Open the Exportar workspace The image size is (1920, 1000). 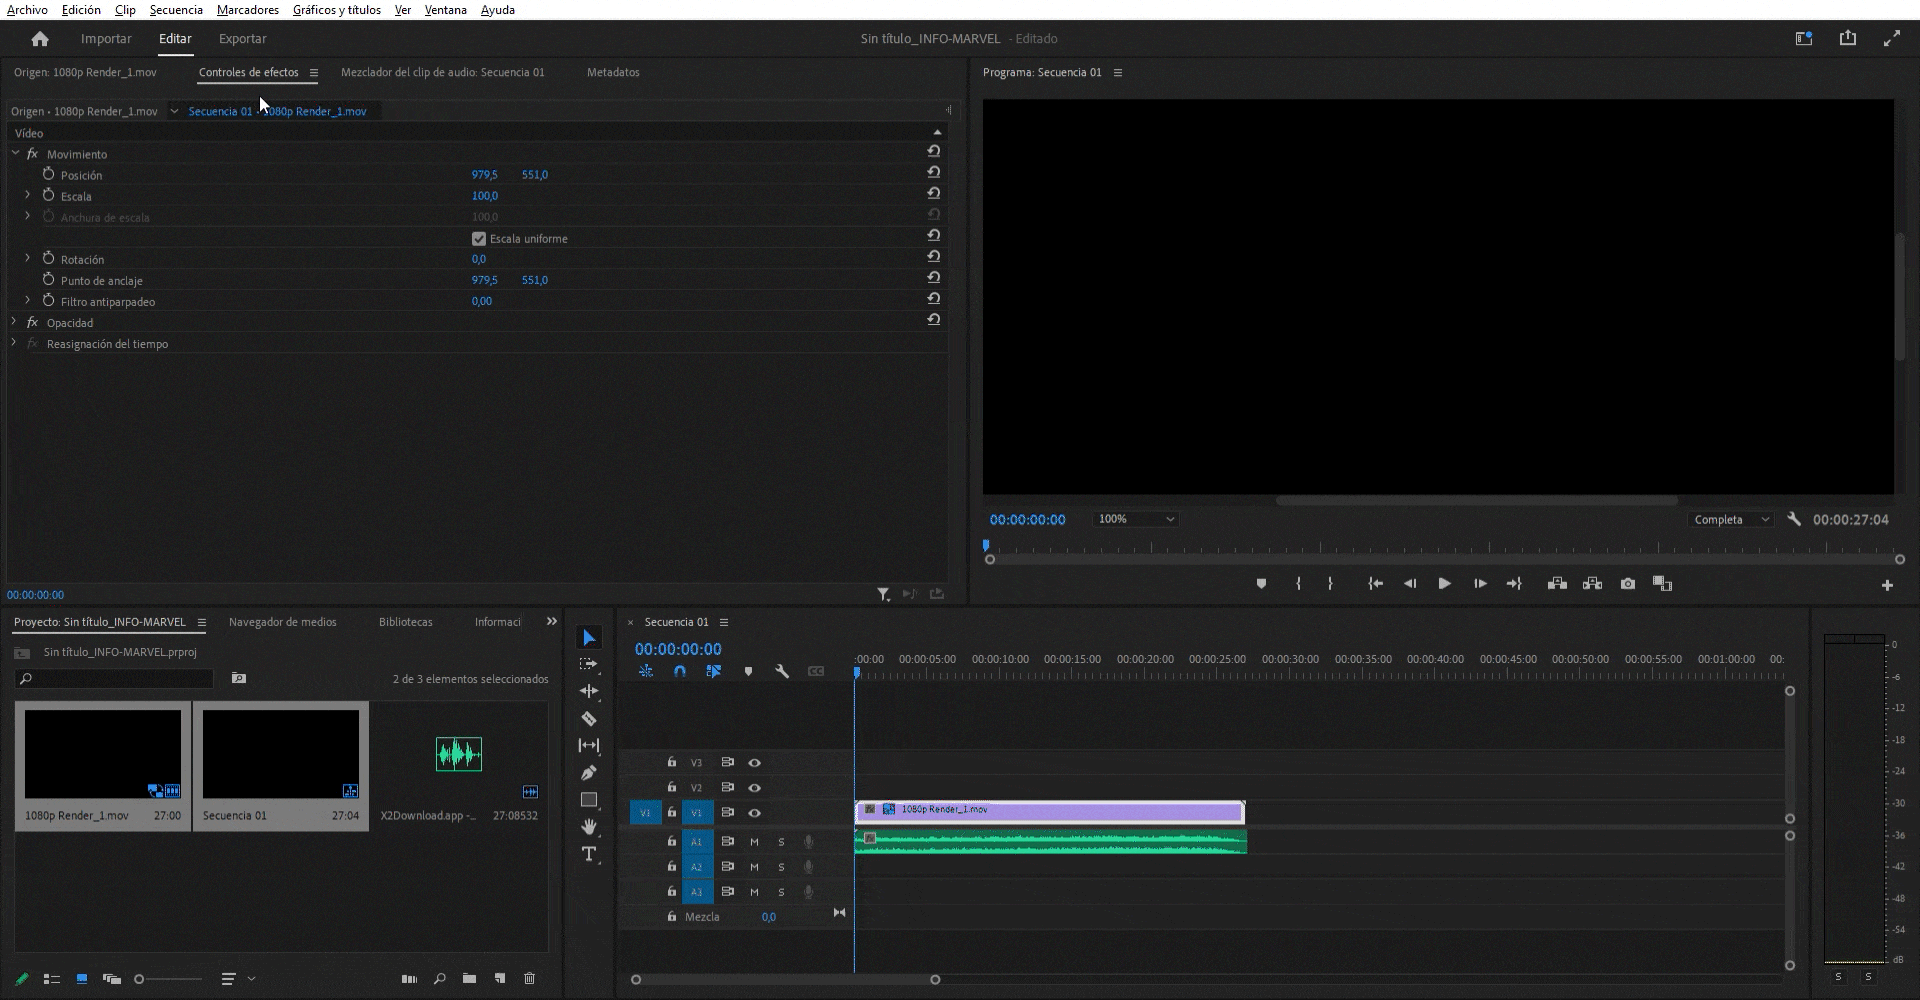(242, 39)
